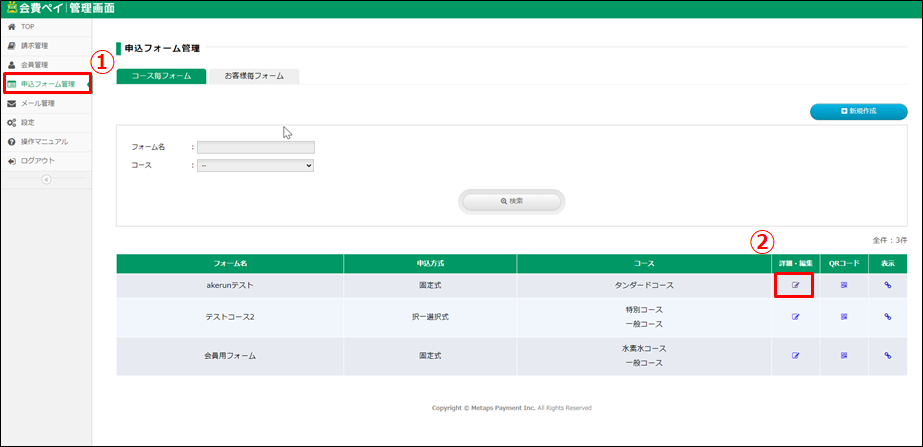Open display link icon for akerunテスト

tap(887, 285)
